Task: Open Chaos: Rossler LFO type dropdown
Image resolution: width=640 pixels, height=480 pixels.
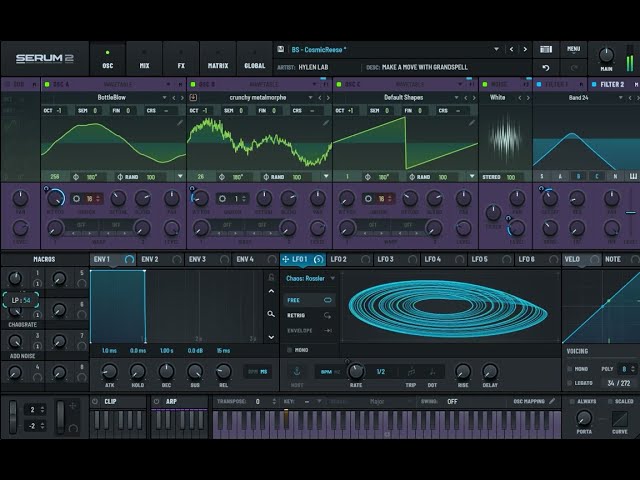Action: point(333,278)
